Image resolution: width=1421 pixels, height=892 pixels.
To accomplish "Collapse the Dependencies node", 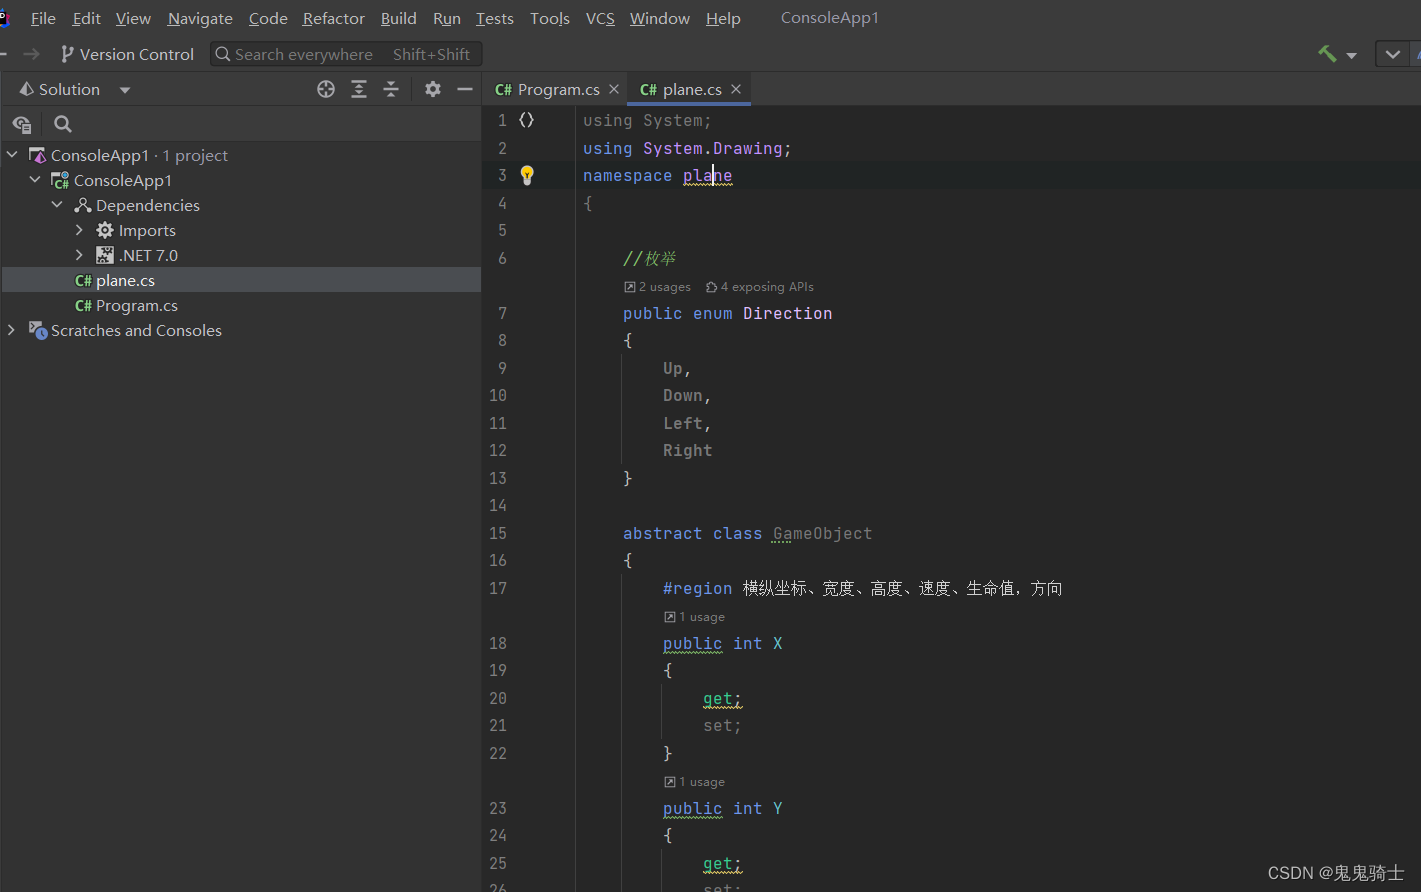I will tap(57, 205).
